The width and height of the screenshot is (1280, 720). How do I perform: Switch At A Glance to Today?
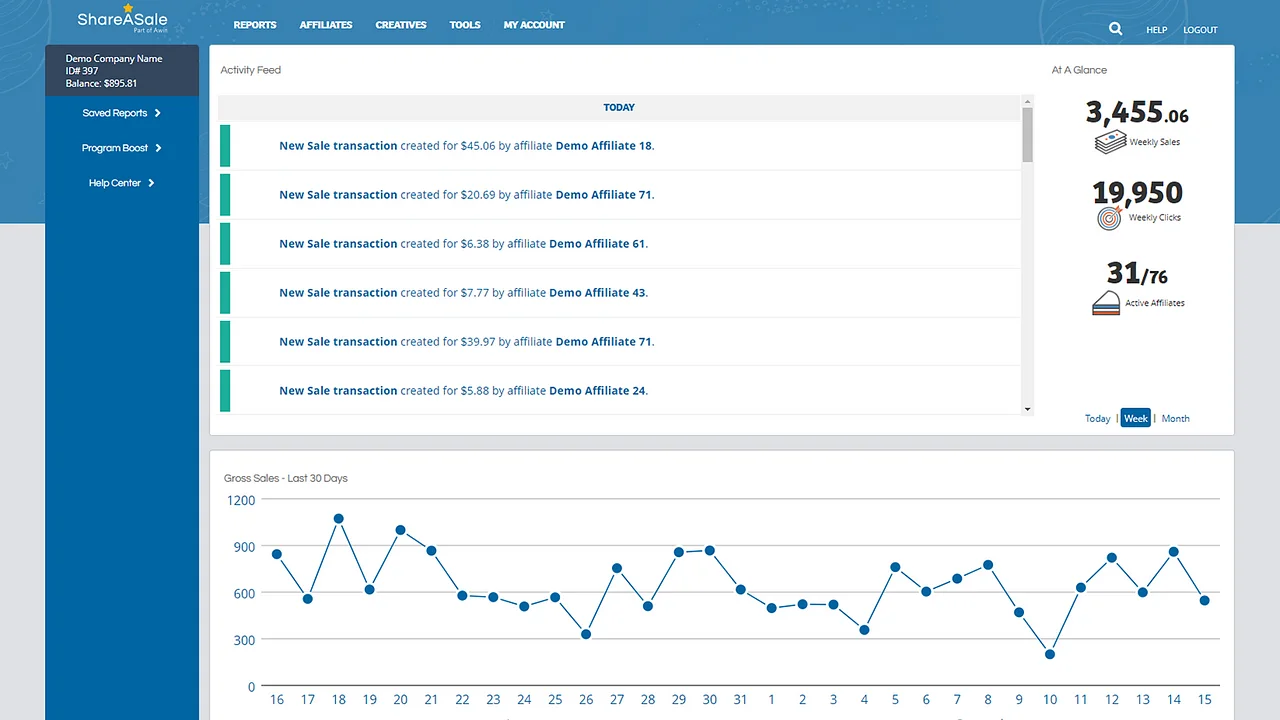click(1097, 418)
